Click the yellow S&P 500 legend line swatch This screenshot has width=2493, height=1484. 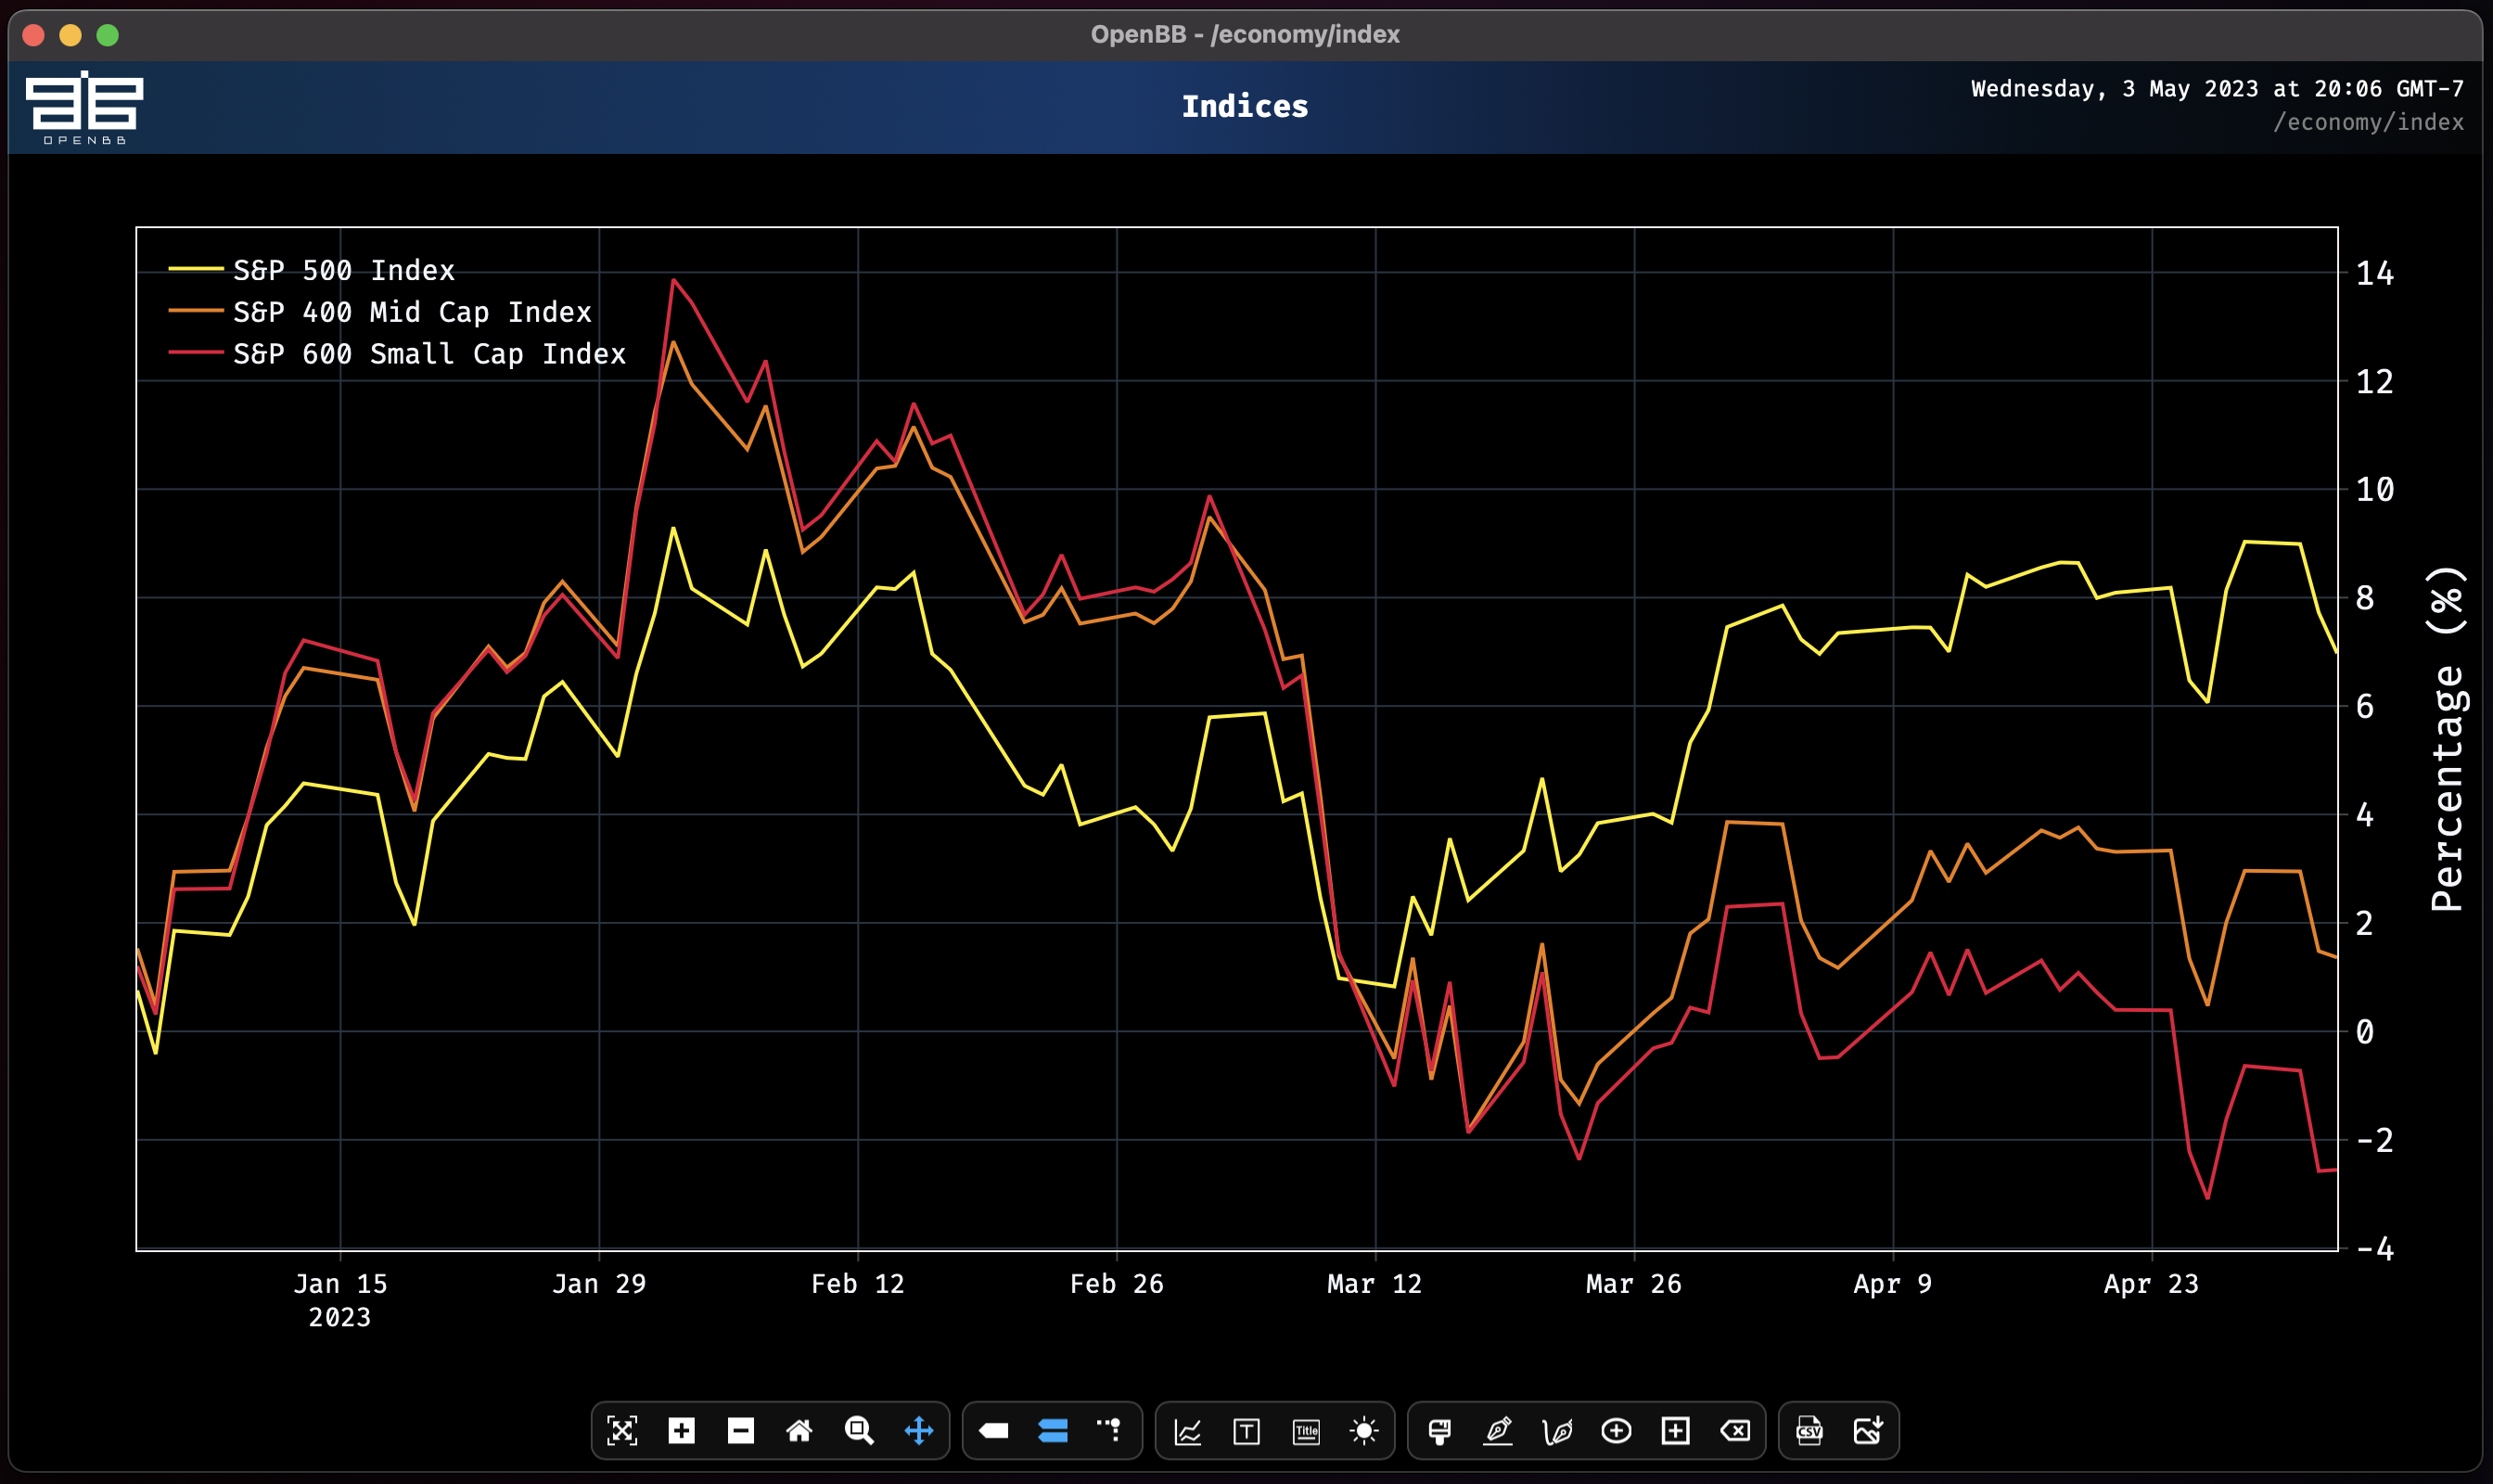point(196,269)
